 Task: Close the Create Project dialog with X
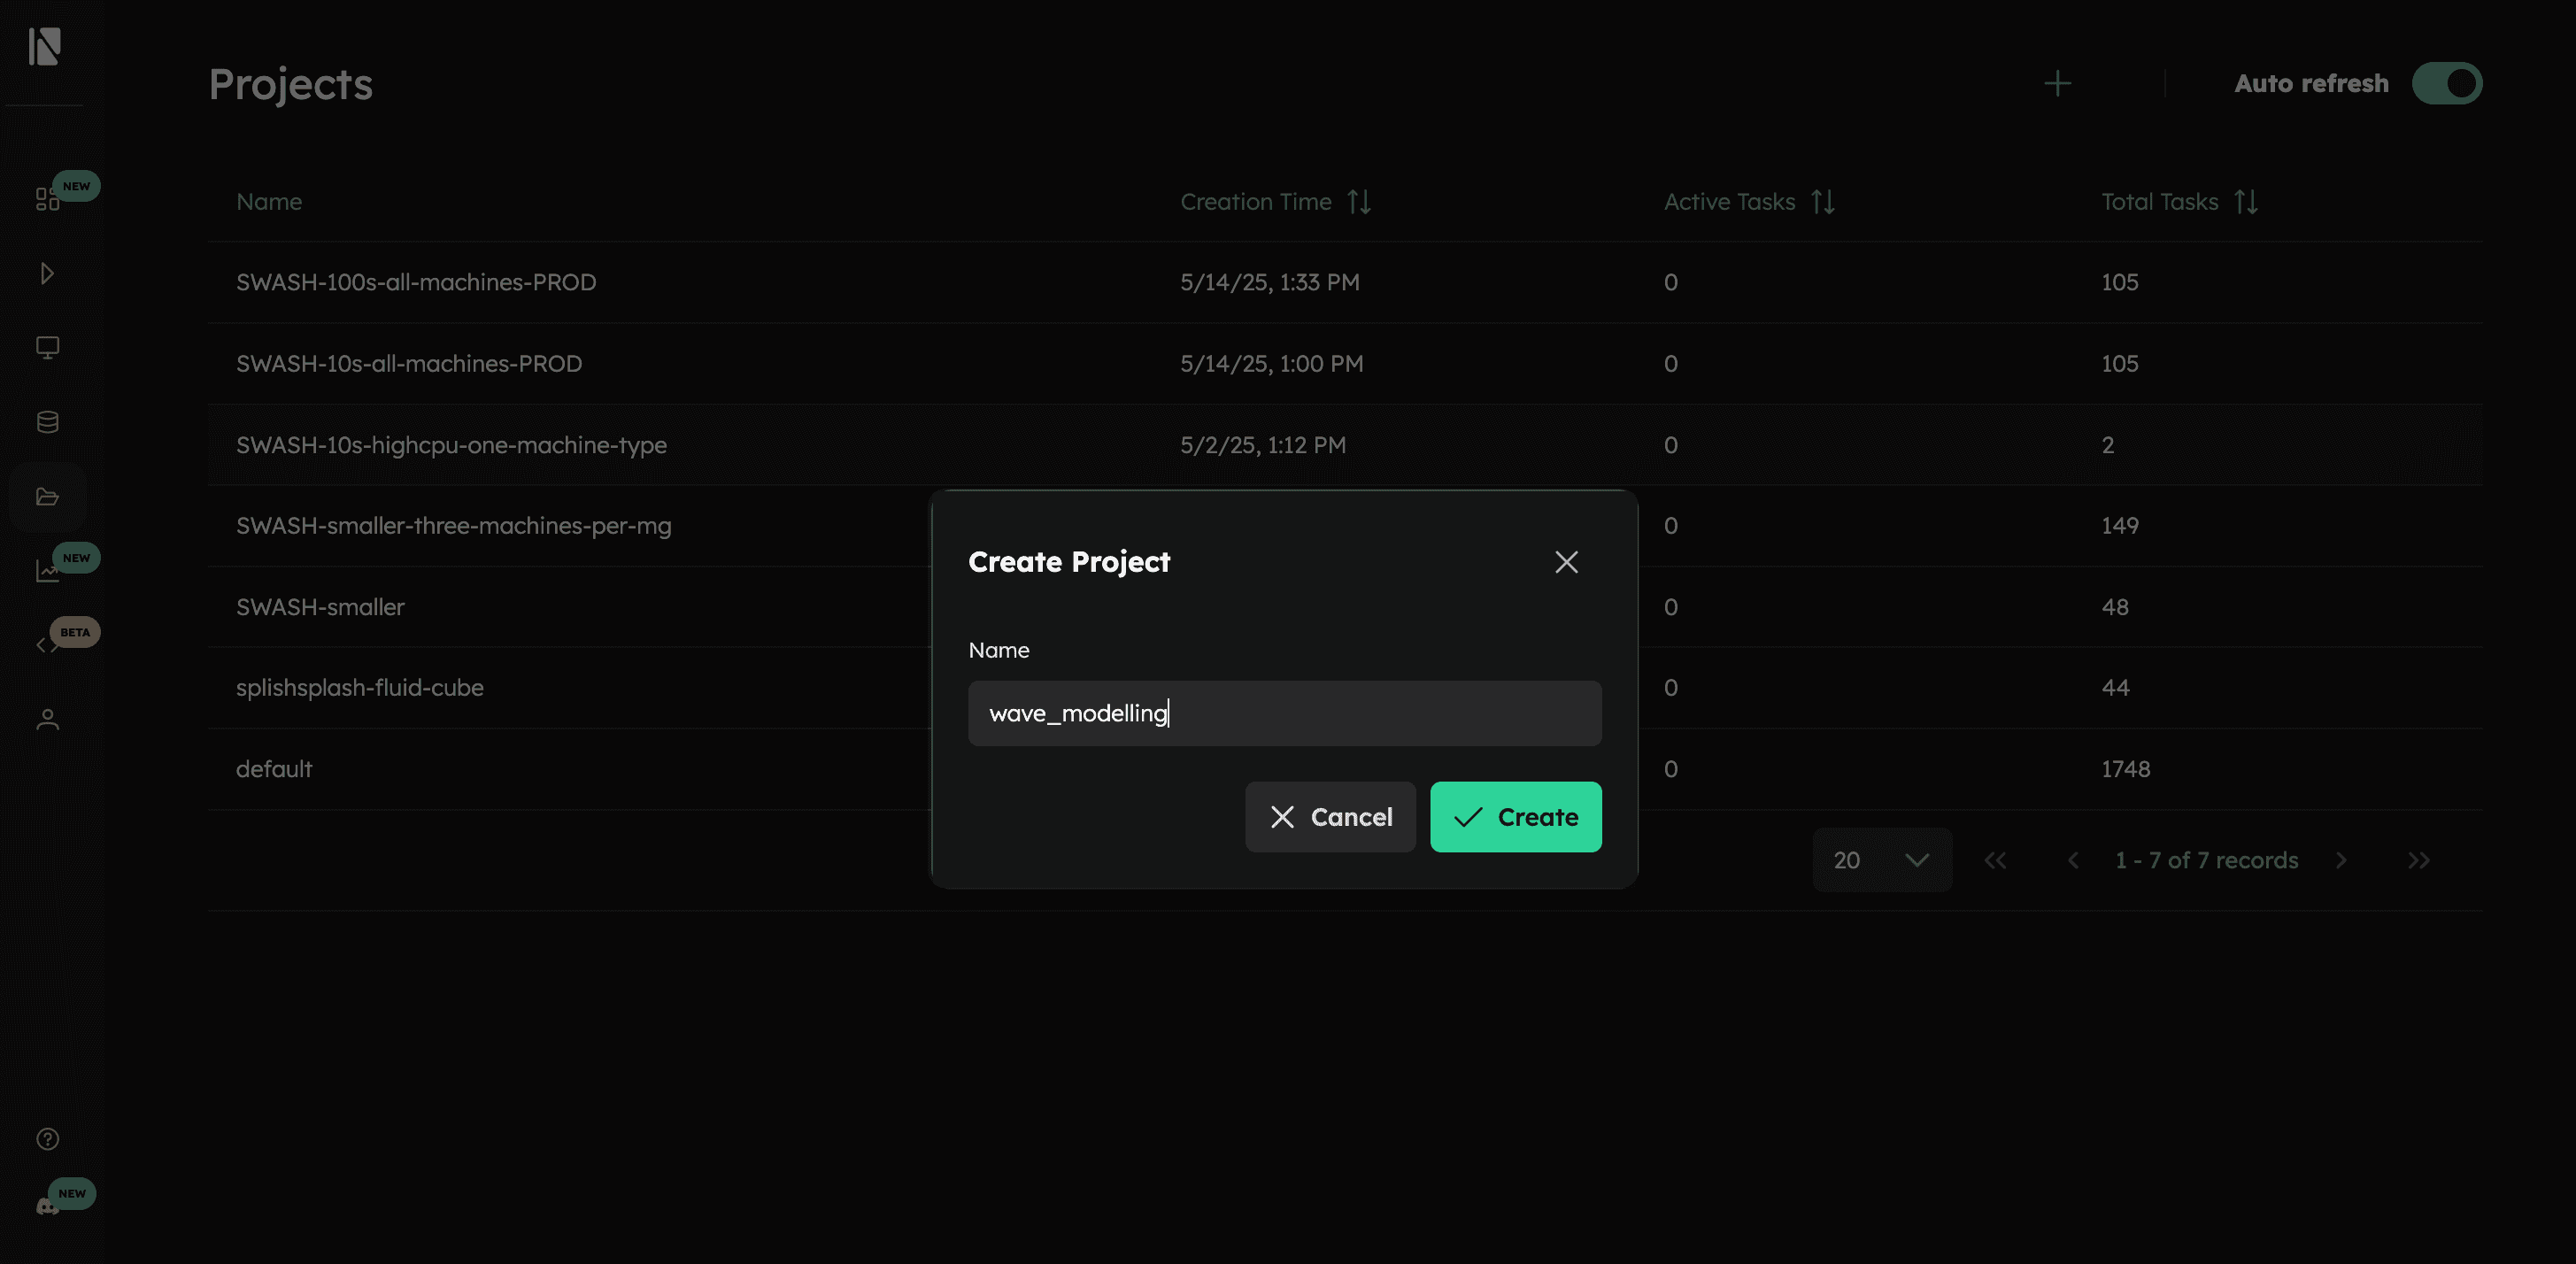pyautogui.click(x=1566, y=562)
